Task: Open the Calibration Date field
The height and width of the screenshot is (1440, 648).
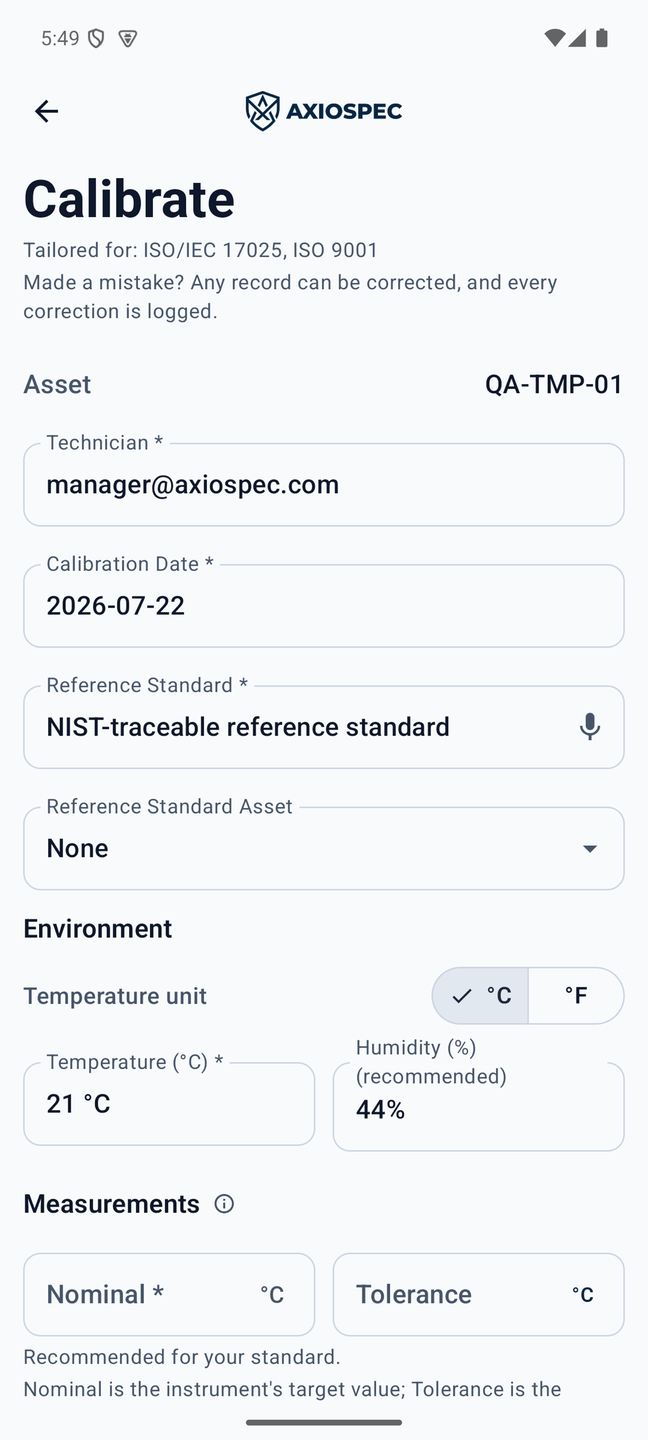Action: click(x=324, y=606)
